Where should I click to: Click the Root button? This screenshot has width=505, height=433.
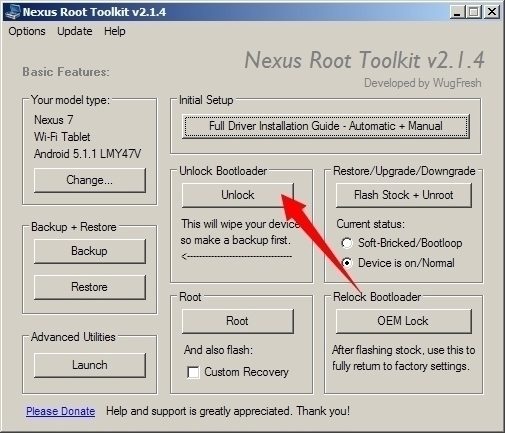coord(238,321)
